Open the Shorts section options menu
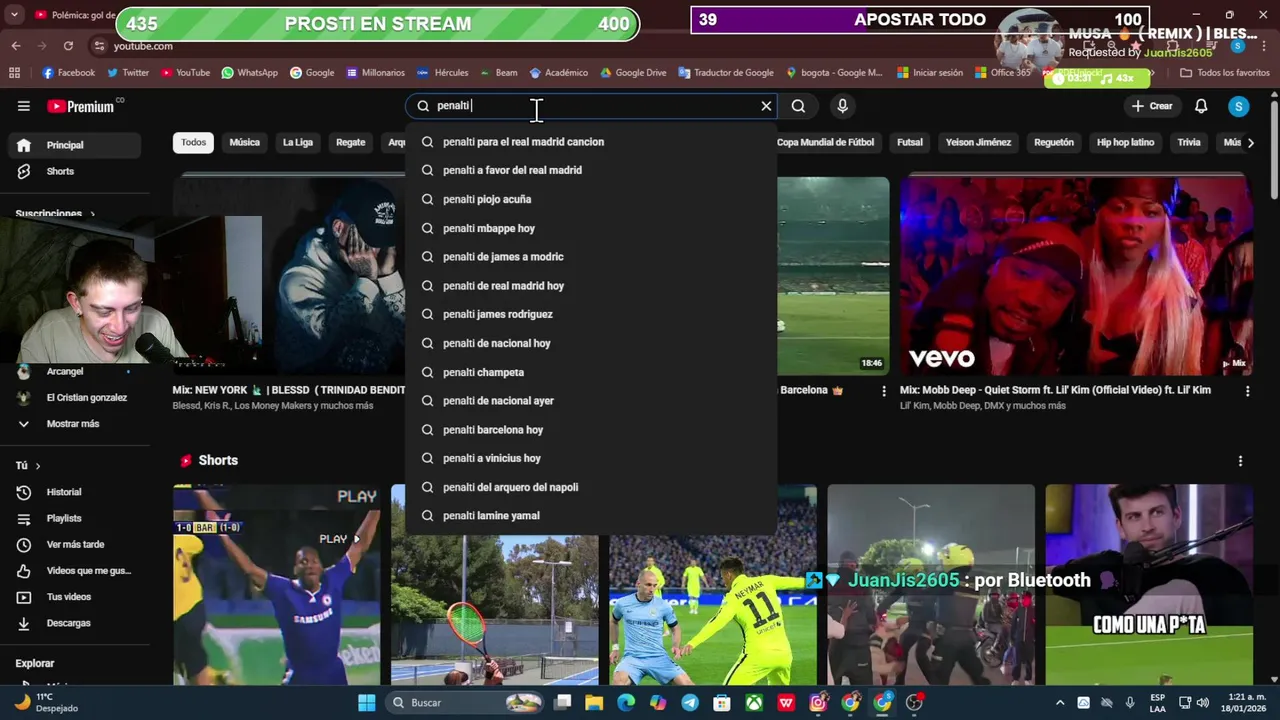This screenshot has height=720, width=1280. coord(1240,461)
